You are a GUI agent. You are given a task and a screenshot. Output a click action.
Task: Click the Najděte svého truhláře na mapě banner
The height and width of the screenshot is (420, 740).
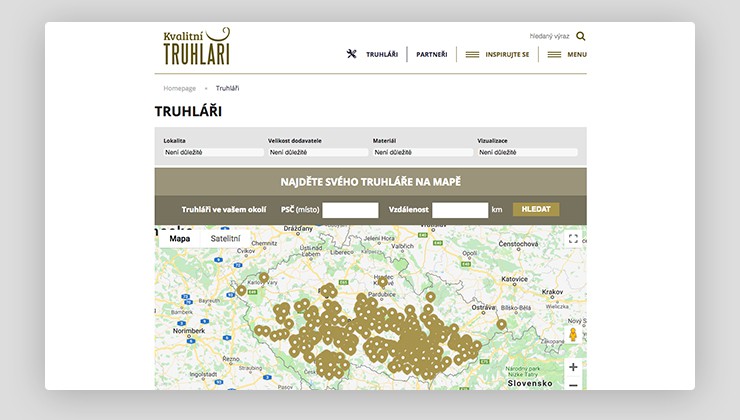coord(370,182)
